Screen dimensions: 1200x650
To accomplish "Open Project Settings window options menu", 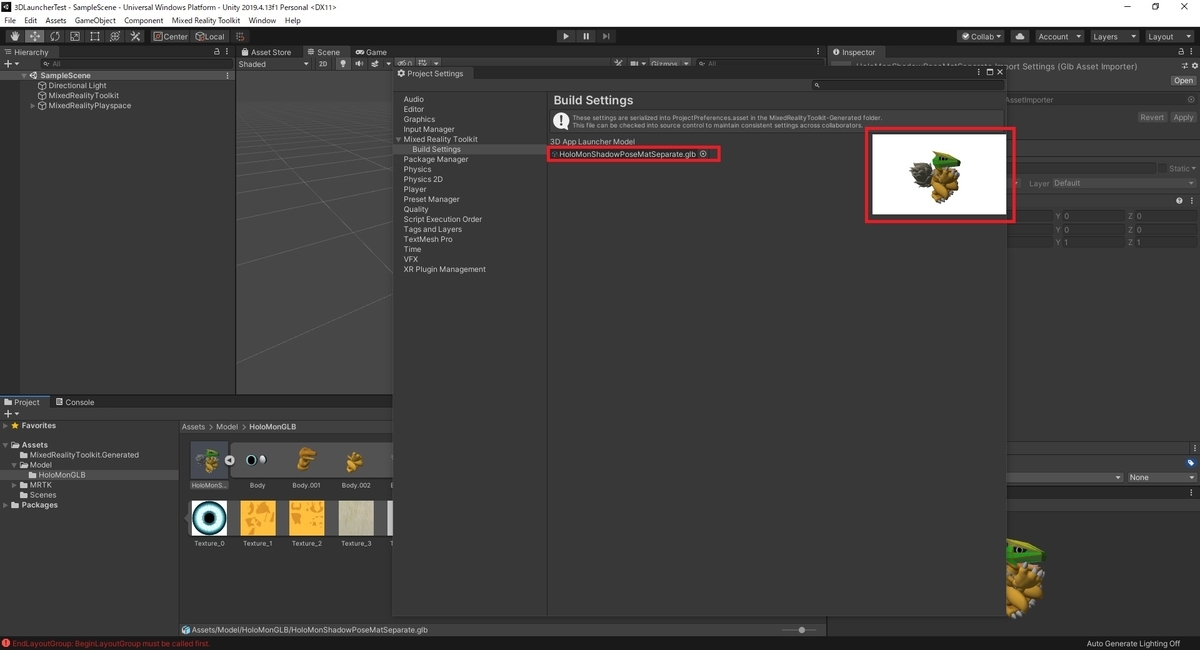I will pos(979,72).
